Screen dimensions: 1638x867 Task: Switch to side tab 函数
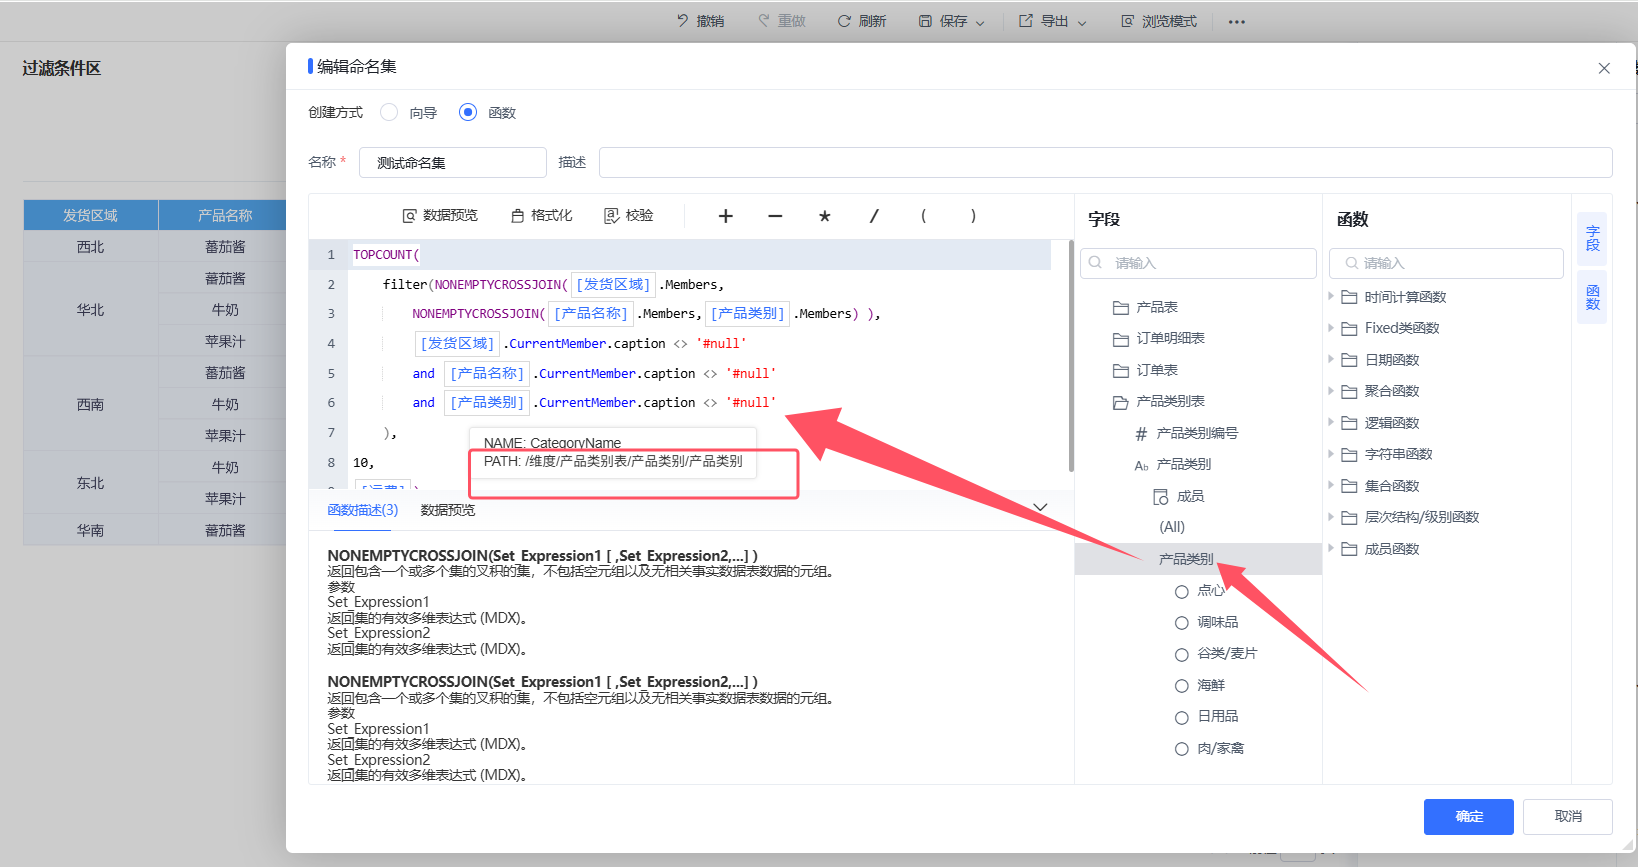(1592, 297)
